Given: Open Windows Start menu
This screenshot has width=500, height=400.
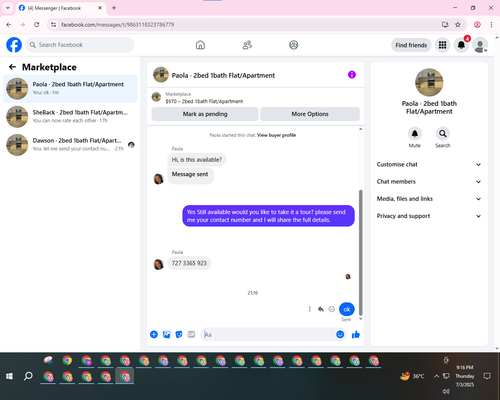Looking at the screenshot, I should coord(9,376).
